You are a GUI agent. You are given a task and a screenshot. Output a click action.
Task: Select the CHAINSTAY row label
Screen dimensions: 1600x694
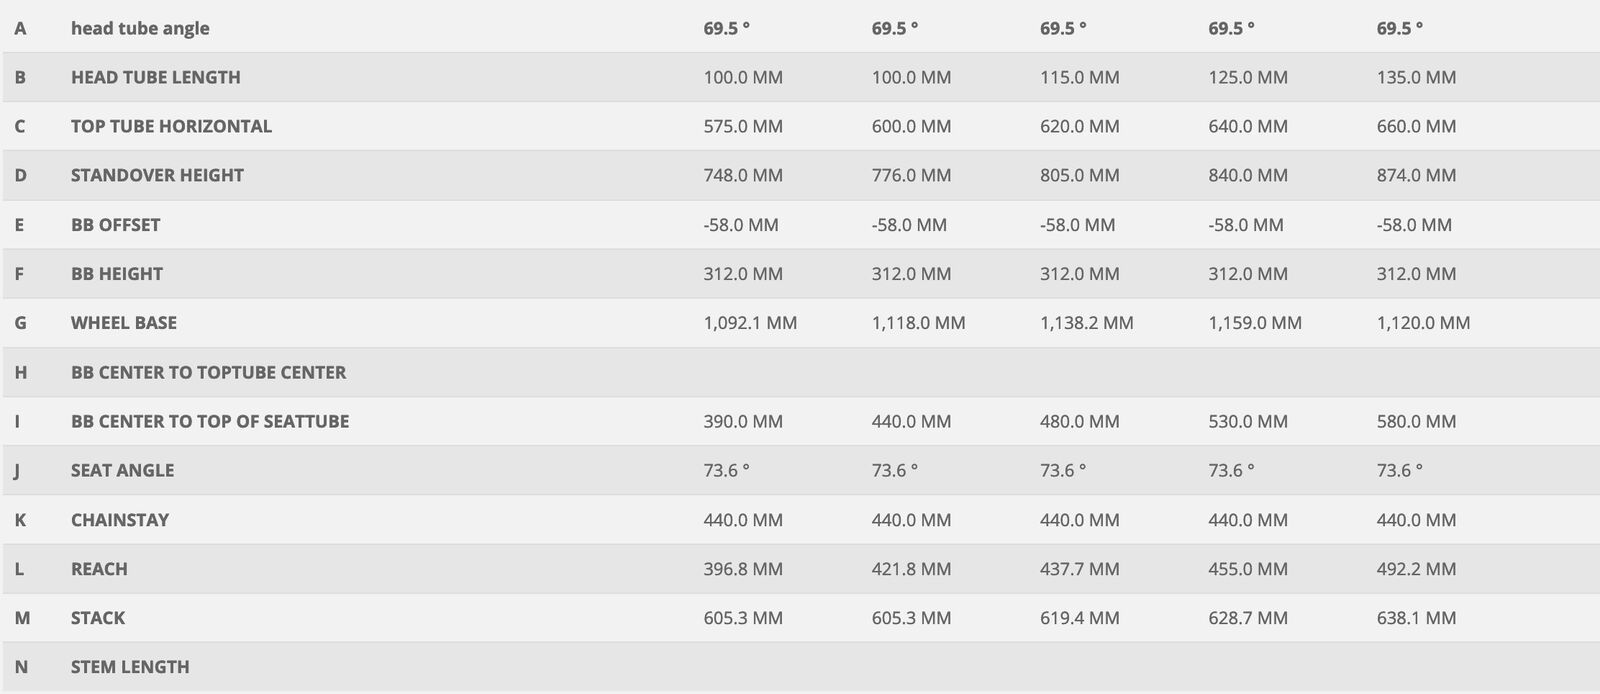point(120,520)
